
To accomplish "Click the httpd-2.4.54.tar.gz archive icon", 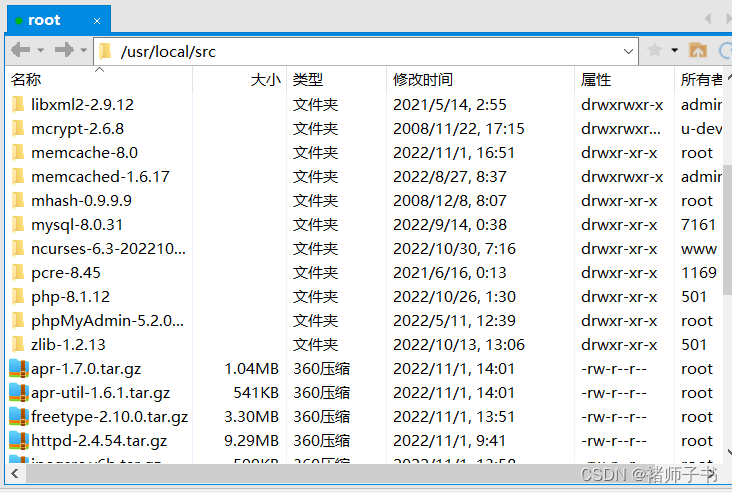I will tap(19, 440).
